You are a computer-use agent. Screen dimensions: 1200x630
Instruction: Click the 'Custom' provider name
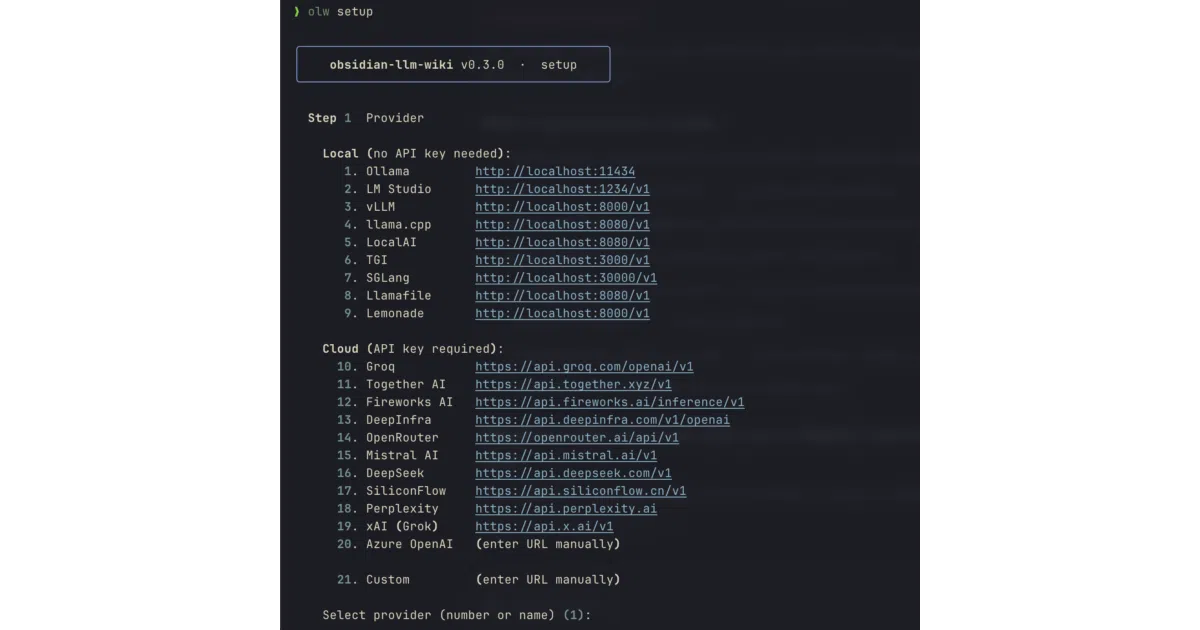click(x=387, y=579)
